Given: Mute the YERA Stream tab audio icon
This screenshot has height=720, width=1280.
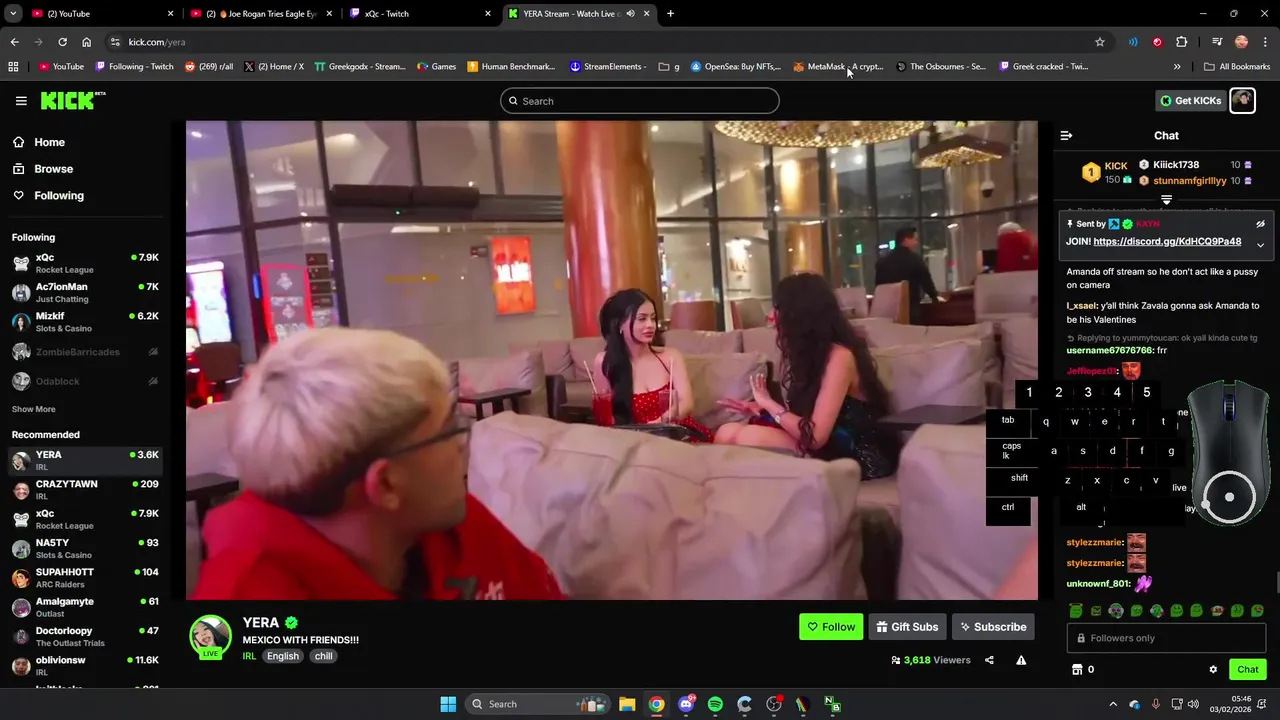Looking at the screenshot, I should coord(630,13).
